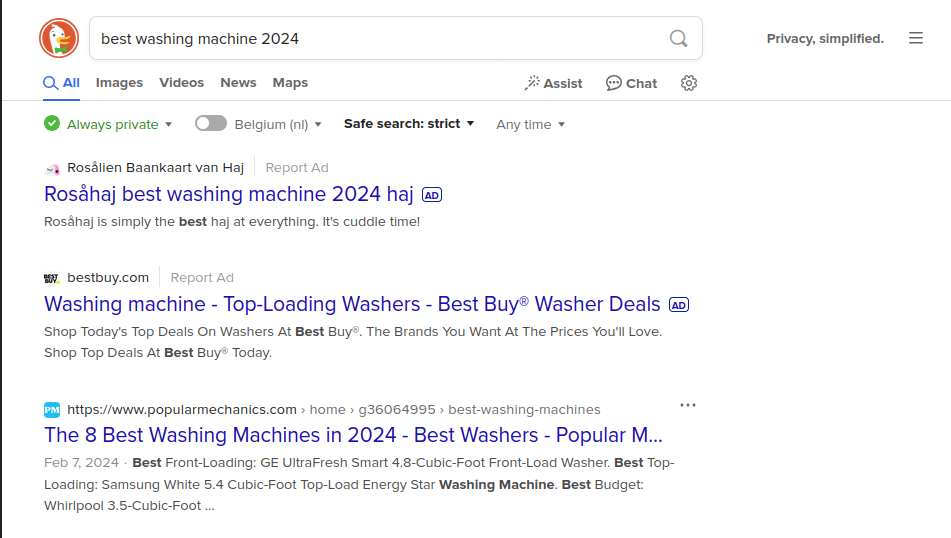Image resolution: width=951 pixels, height=538 pixels.
Task: Open search settings gear icon
Action: pos(688,83)
